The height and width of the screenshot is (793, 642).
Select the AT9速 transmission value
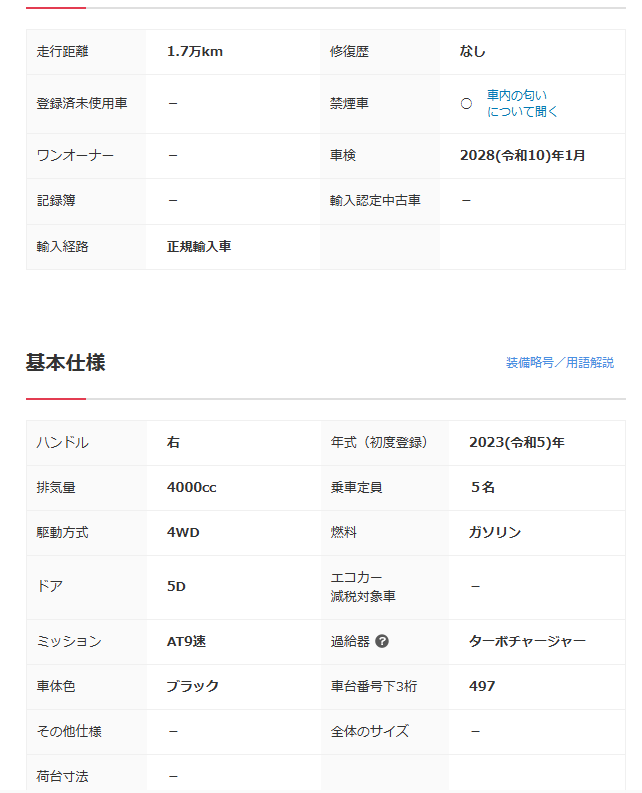tap(186, 642)
